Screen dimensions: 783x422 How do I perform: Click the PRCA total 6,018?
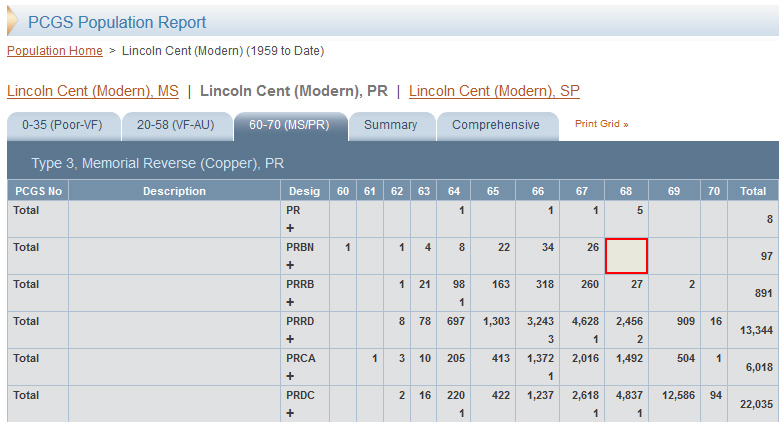(759, 367)
